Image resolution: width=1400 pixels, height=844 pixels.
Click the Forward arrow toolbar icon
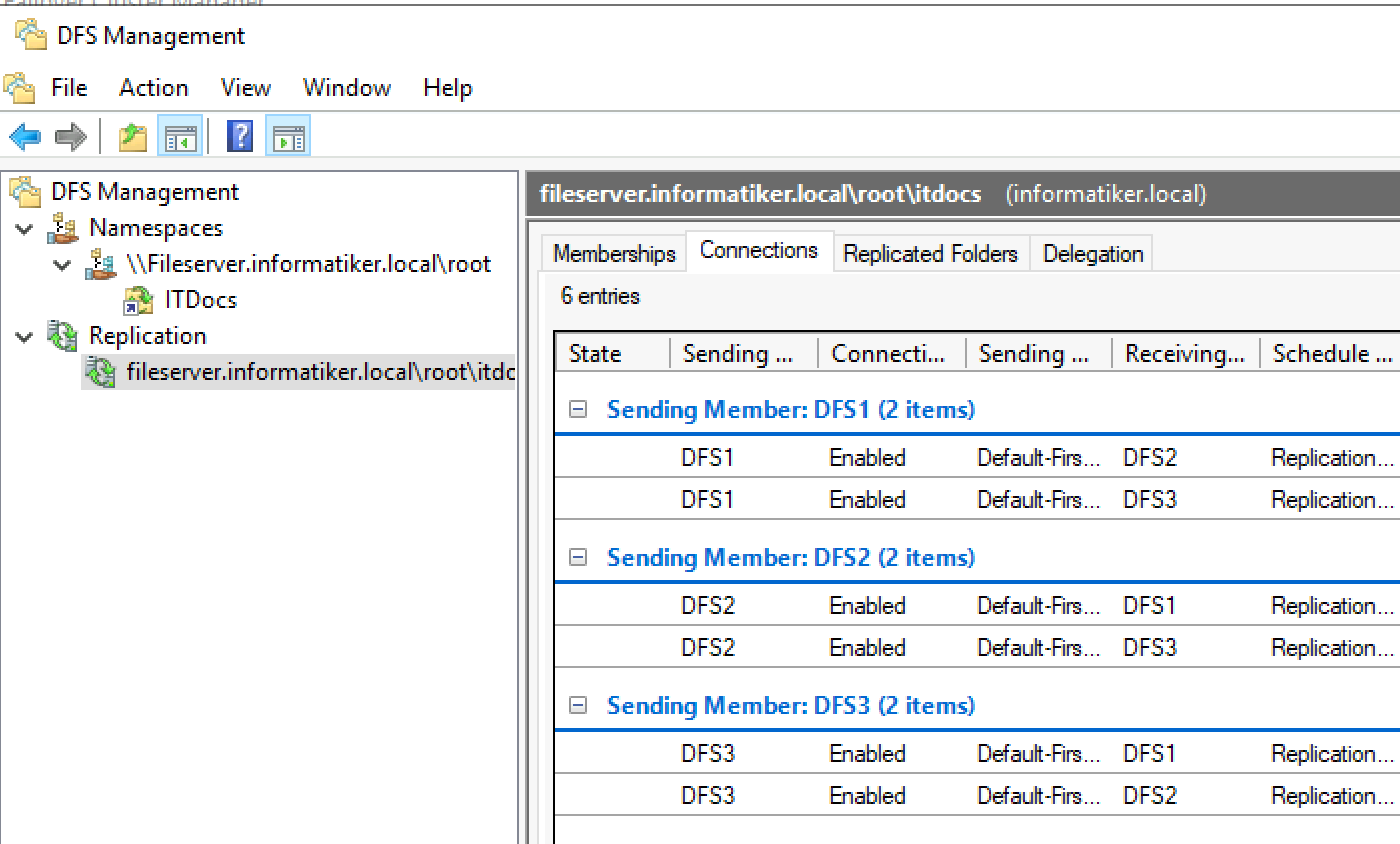(x=71, y=137)
